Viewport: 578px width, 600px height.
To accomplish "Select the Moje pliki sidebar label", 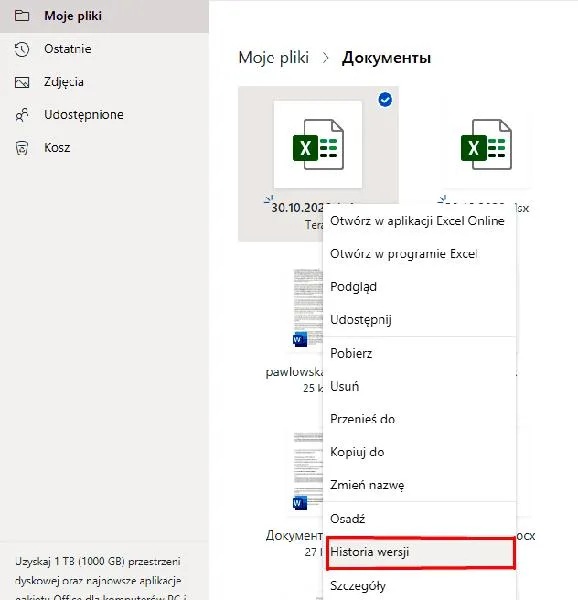I will tap(73, 16).
